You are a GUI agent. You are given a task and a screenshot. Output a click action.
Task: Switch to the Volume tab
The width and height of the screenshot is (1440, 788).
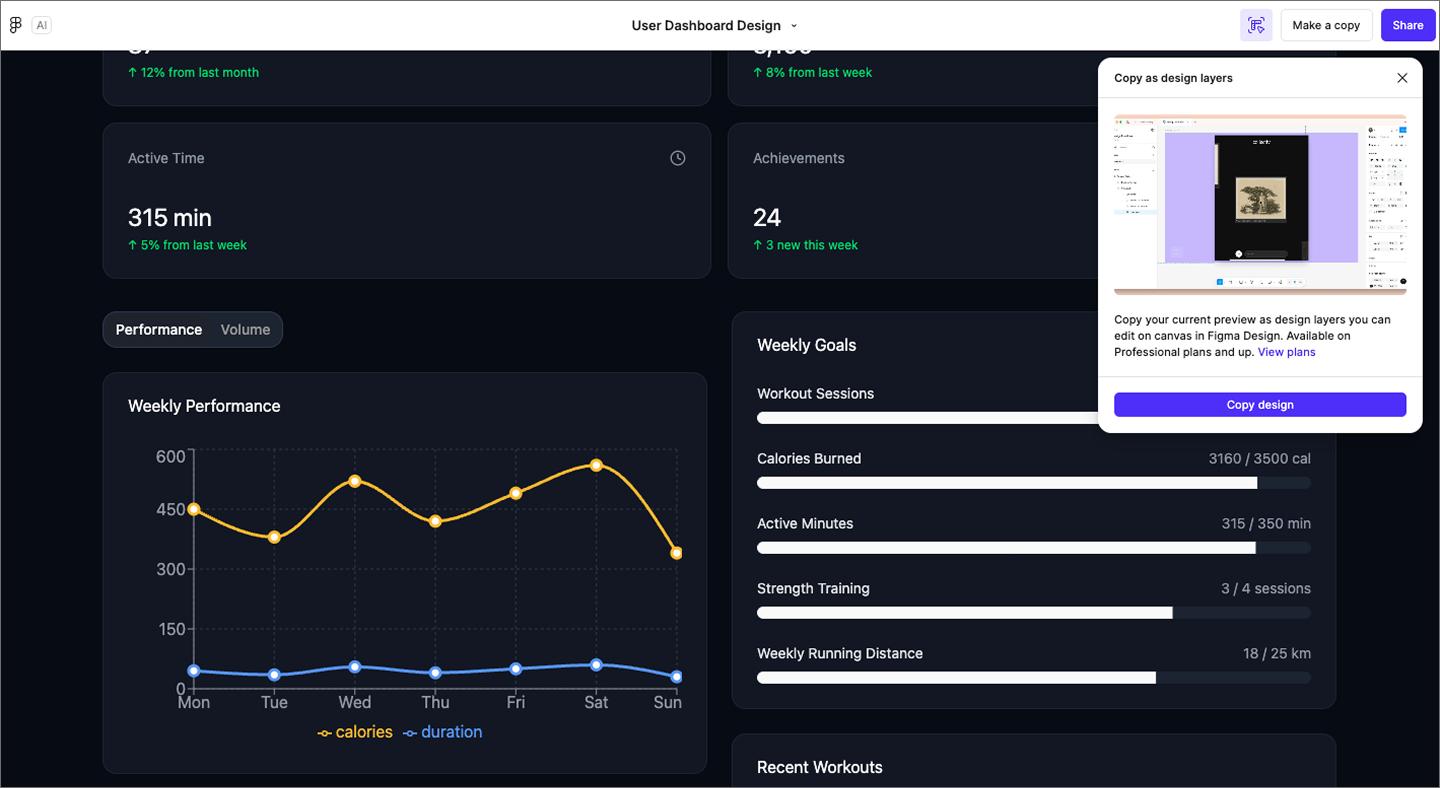coord(245,329)
